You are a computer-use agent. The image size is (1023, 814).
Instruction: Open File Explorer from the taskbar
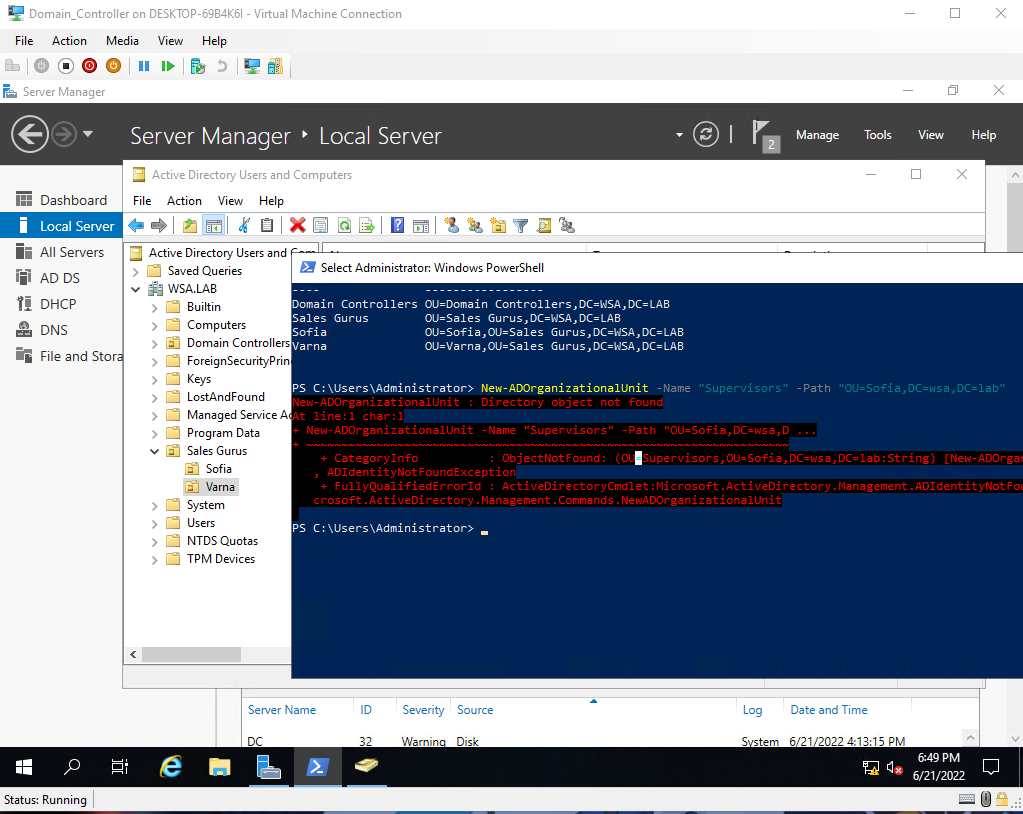click(x=220, y=766)
